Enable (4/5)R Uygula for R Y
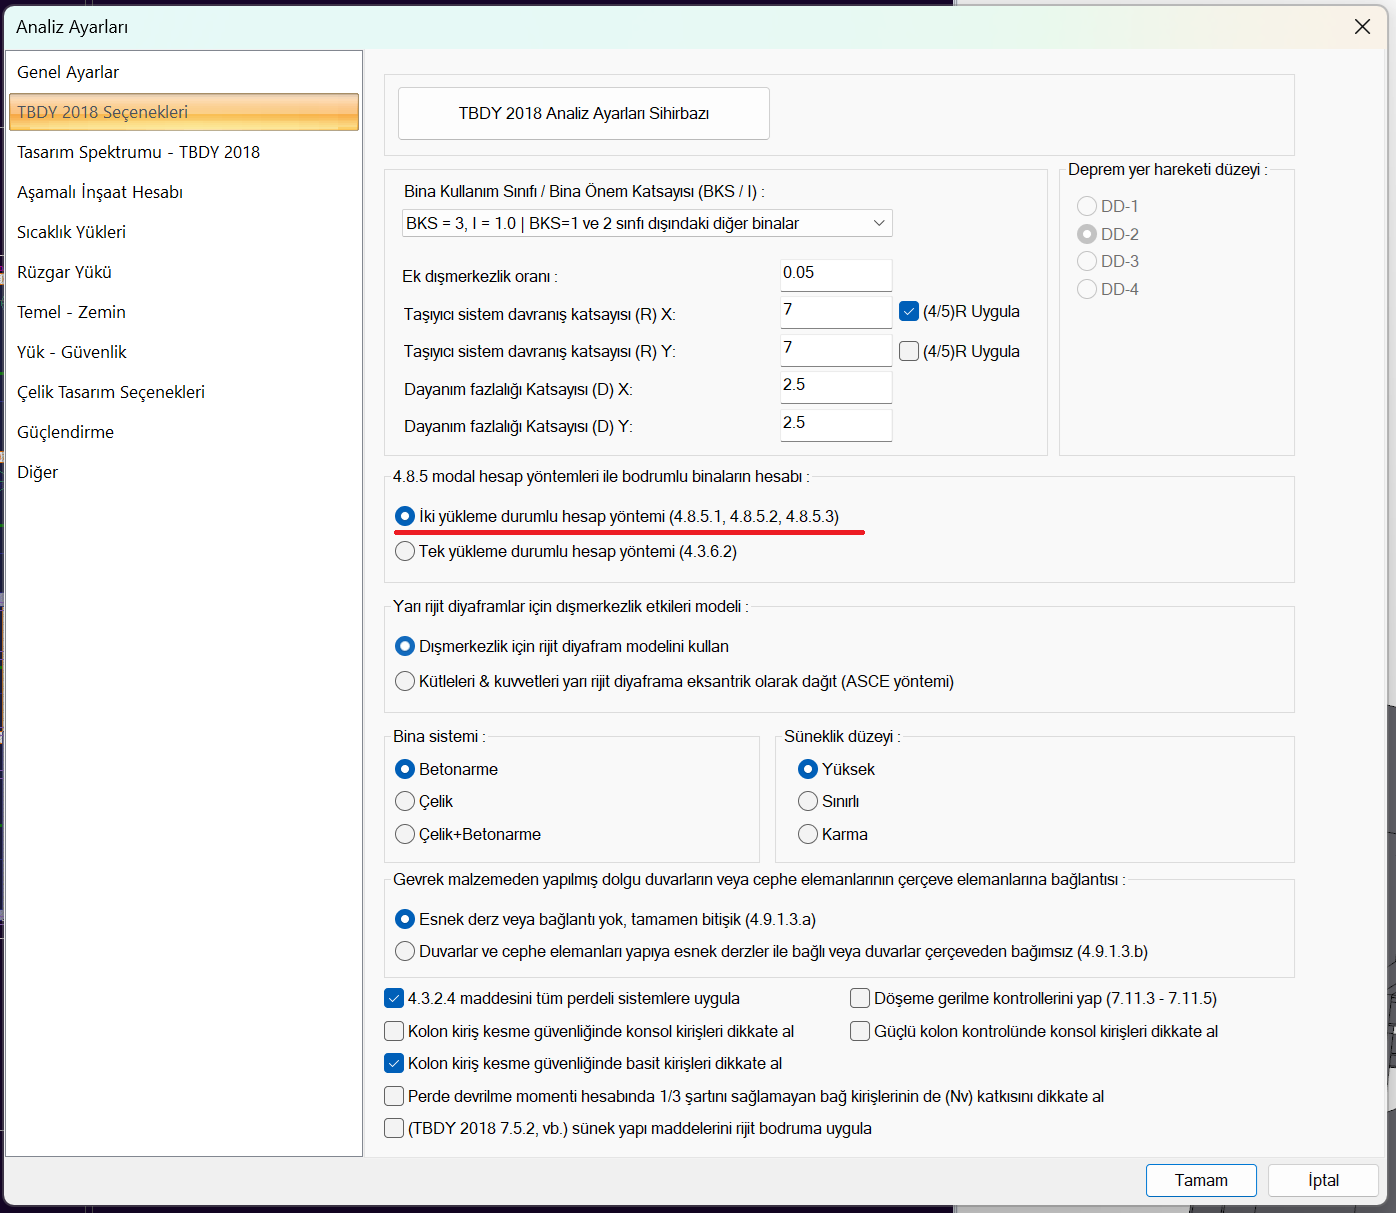The image size is (1396, 1213). [909, 351]
